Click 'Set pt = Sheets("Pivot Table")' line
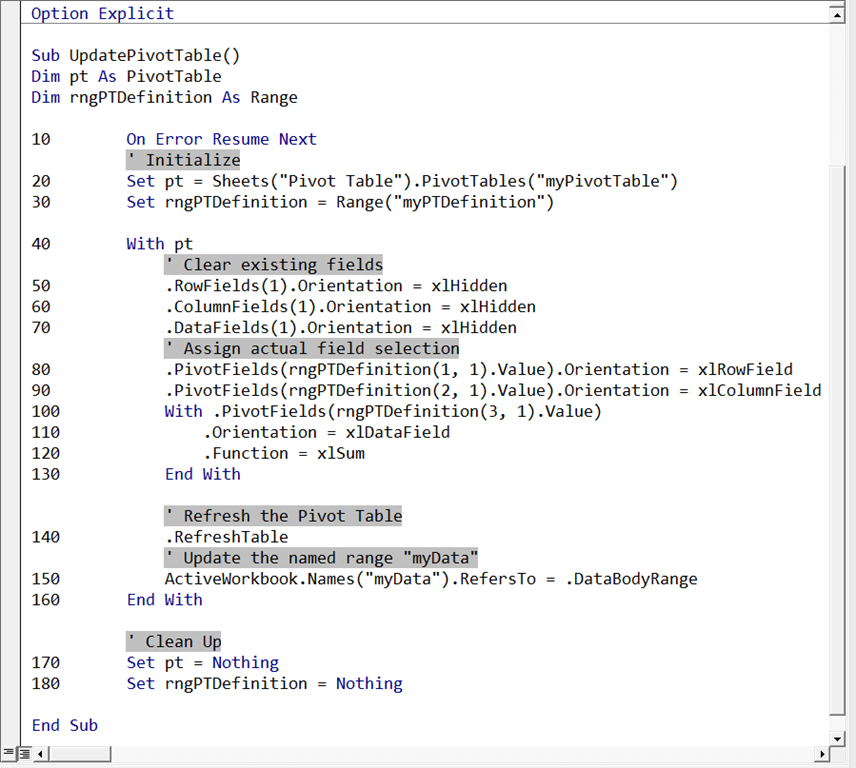This screenshot has width=856, height=768. click(402, 181)
